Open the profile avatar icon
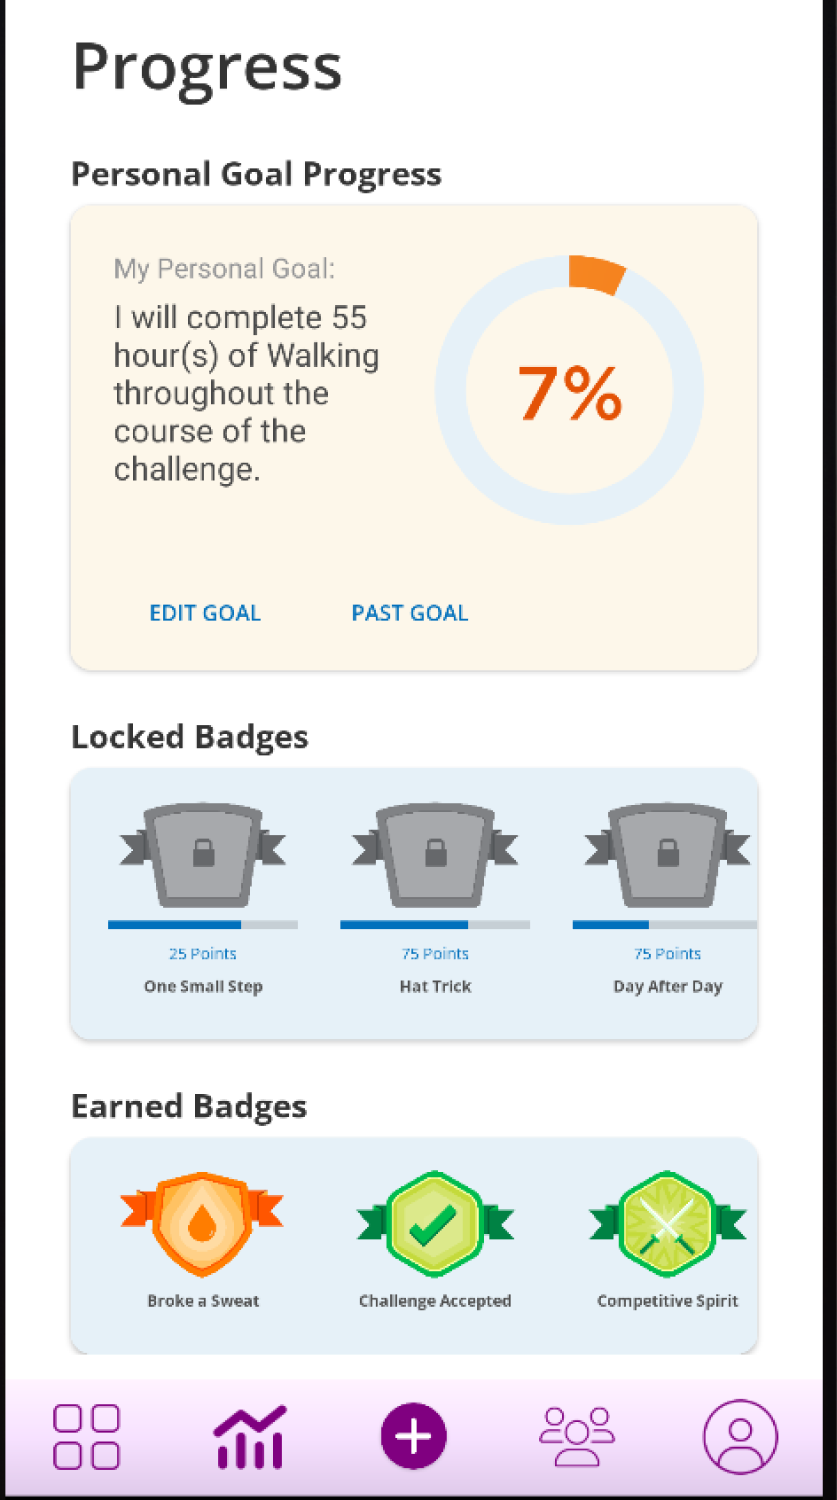837x1500 pixels. pos(740,1437)
